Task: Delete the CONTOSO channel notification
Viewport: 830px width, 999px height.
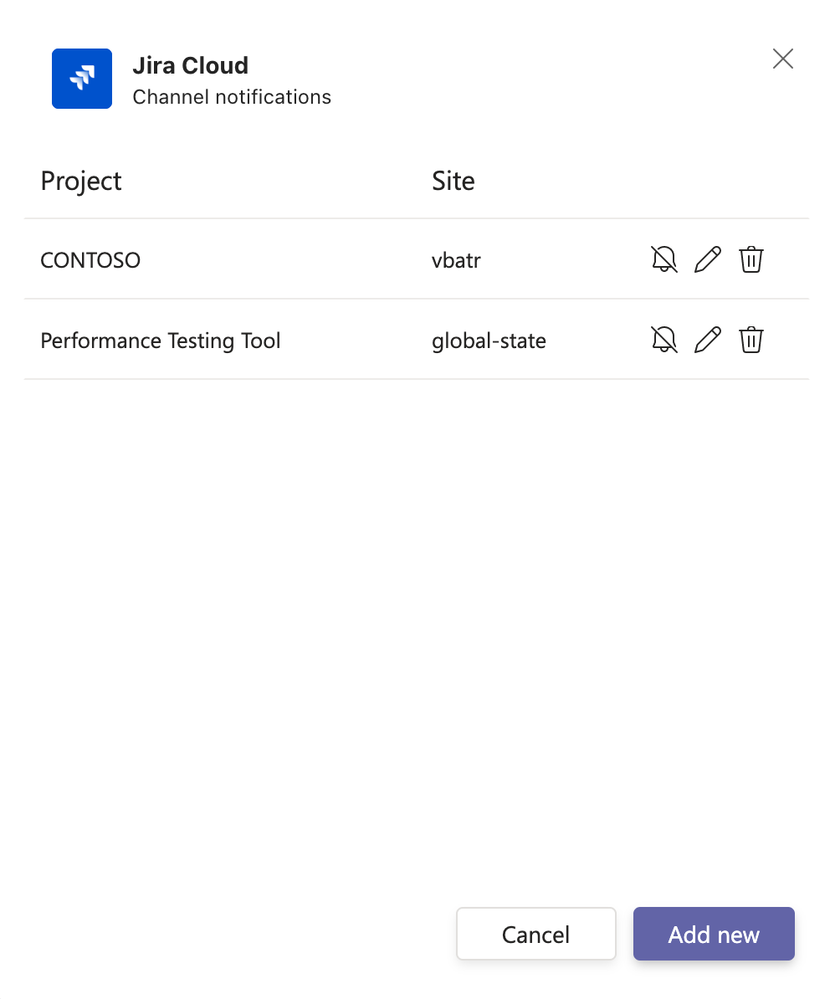Action: coord(751,259)
